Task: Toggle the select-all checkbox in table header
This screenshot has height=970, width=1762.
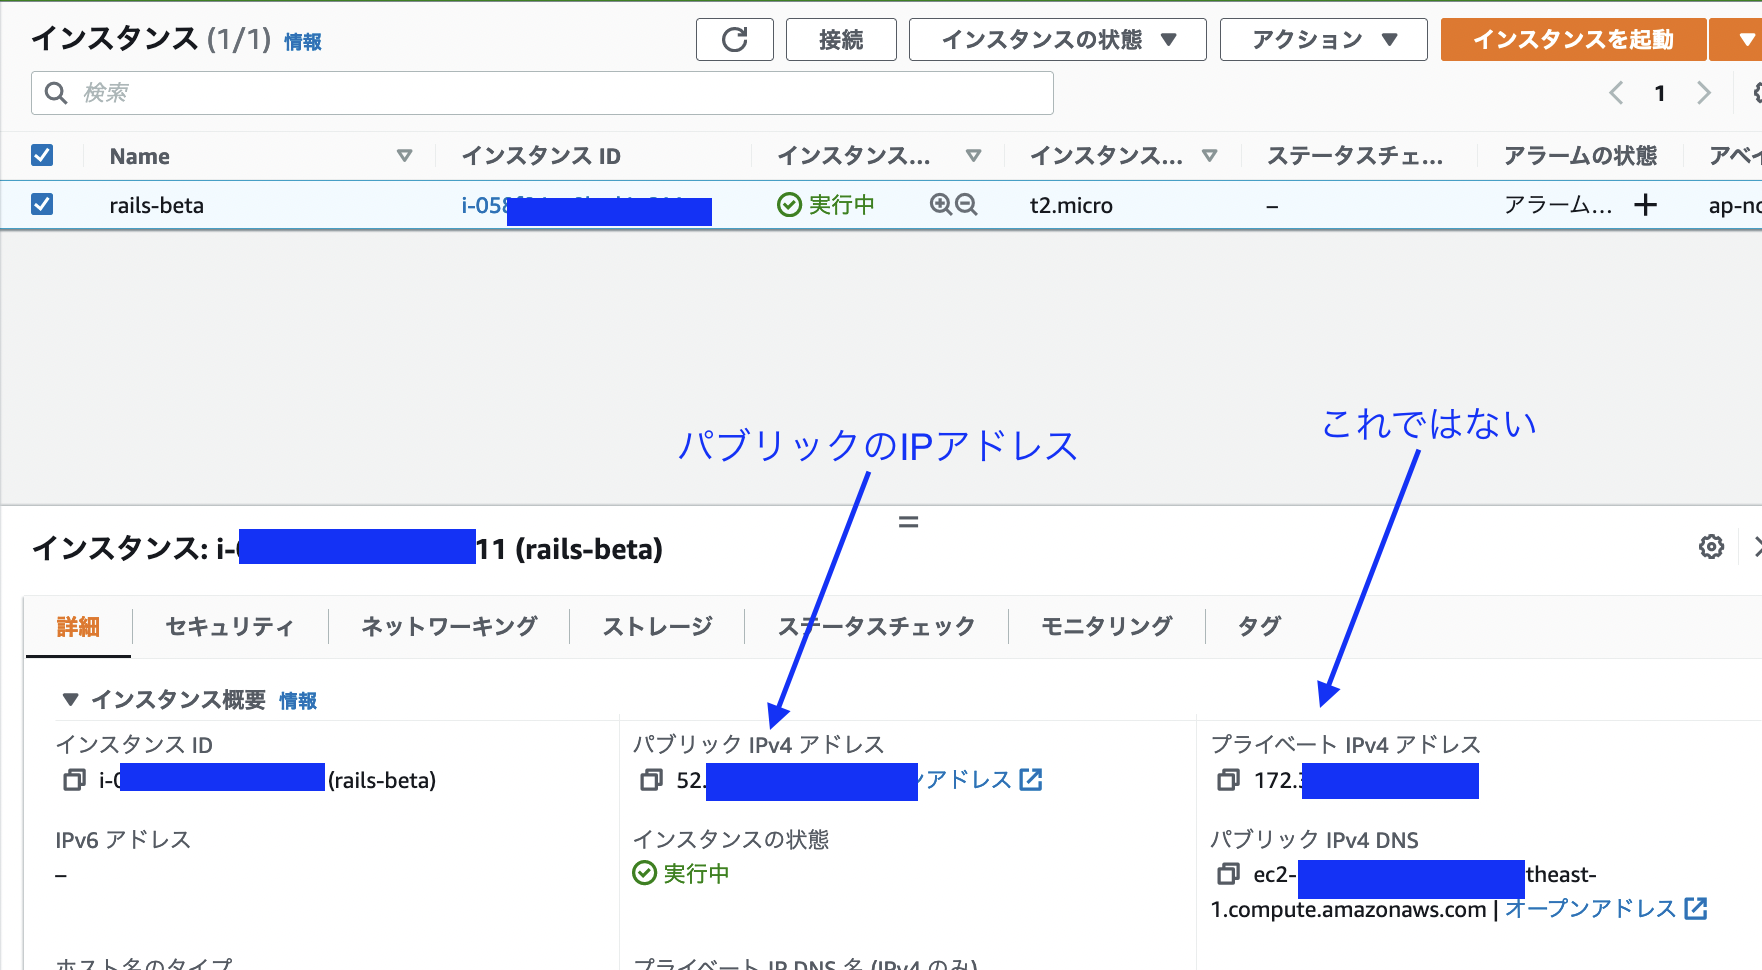Action: 42,155
